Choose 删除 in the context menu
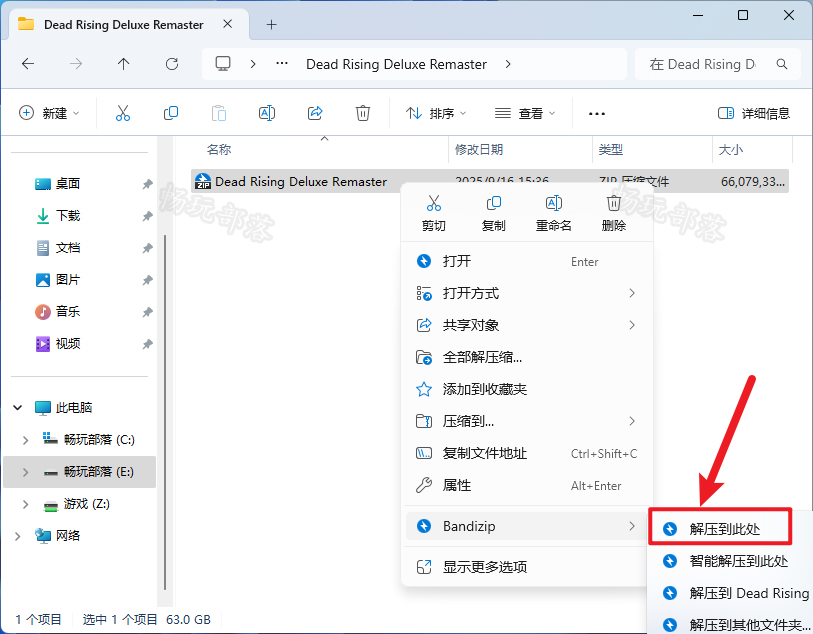The image size is (813, 634). [614, 213]
